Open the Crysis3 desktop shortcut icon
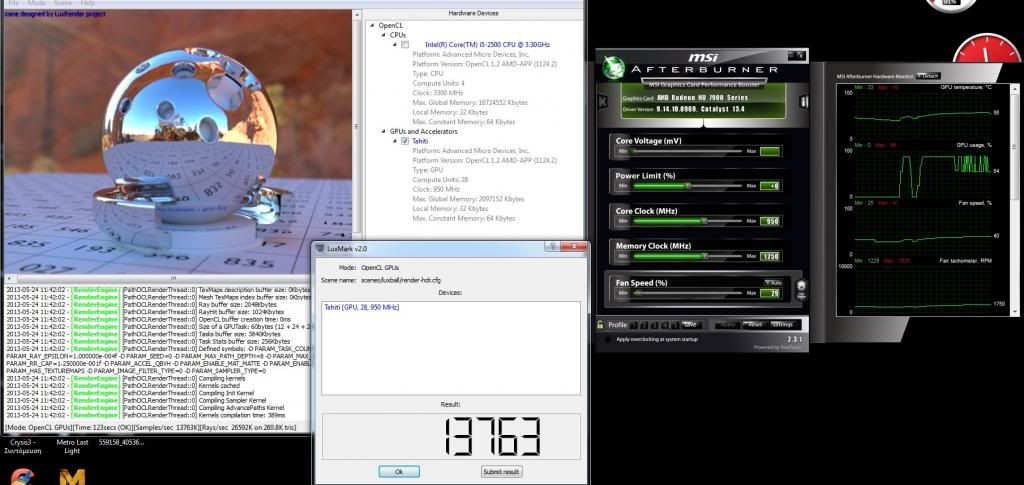 pos(21,473)
